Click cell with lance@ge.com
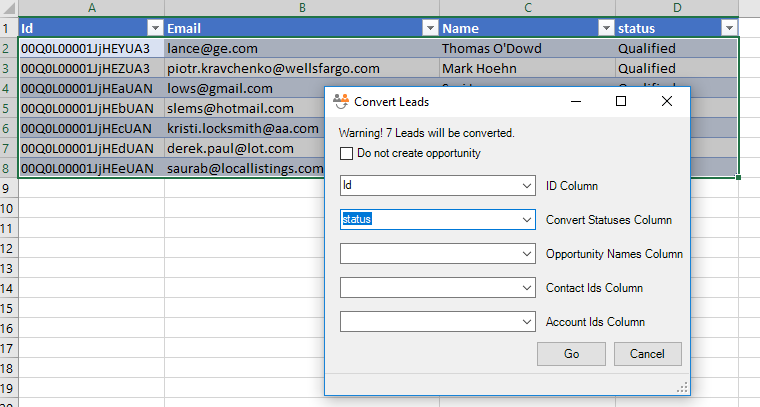Screen dimensions: 760x407 click(302, 48)
